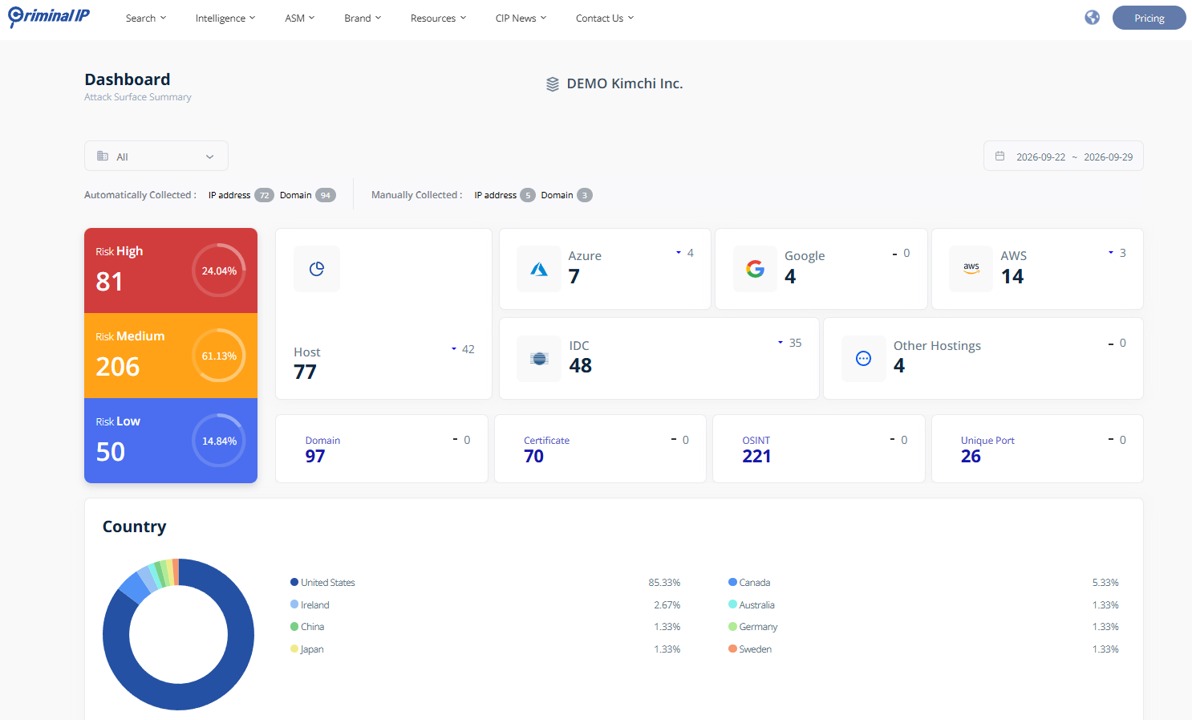Open the All group dropdown

point(156,156)
